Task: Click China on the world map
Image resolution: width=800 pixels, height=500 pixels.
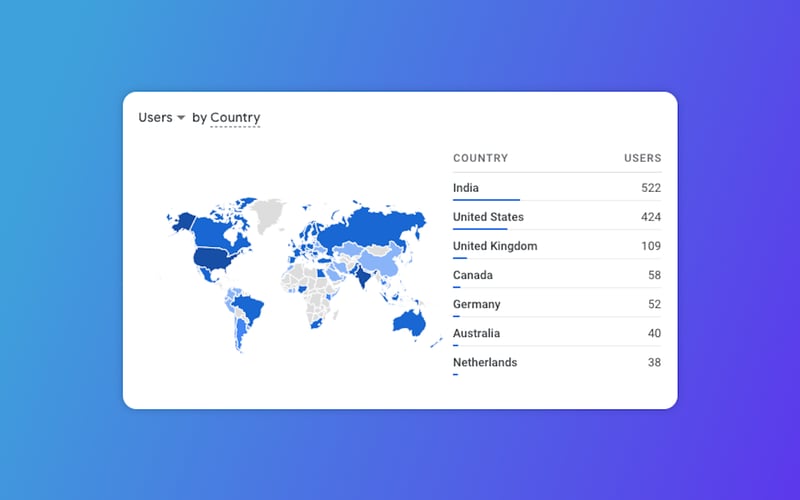Action: click(x=380, y=262)
